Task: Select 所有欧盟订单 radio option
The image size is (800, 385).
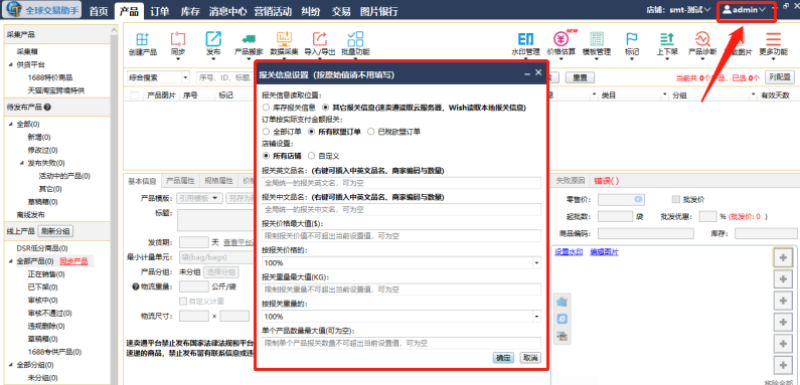Action: point(312,132)
